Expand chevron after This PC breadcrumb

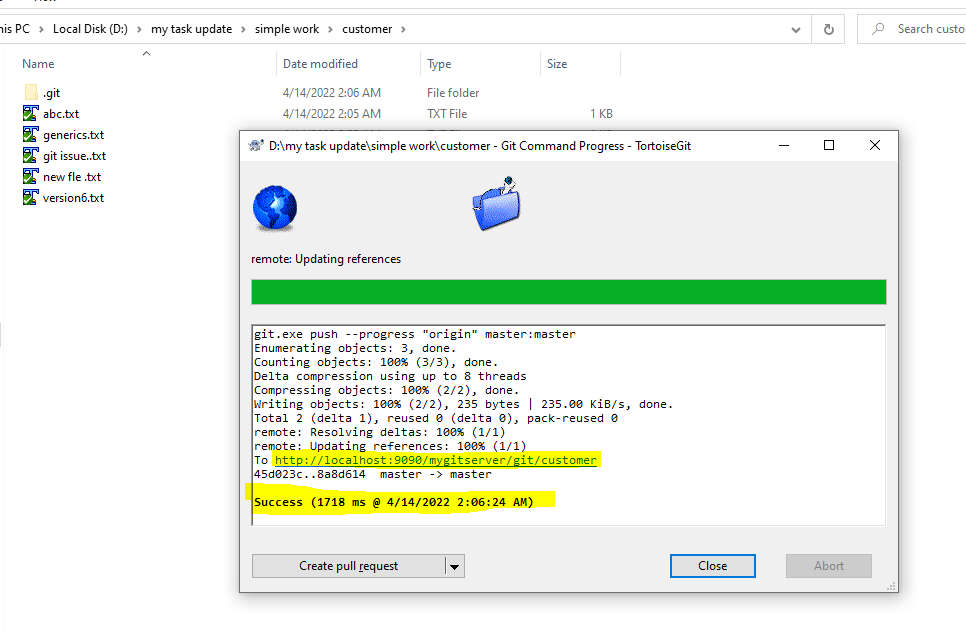41,29
